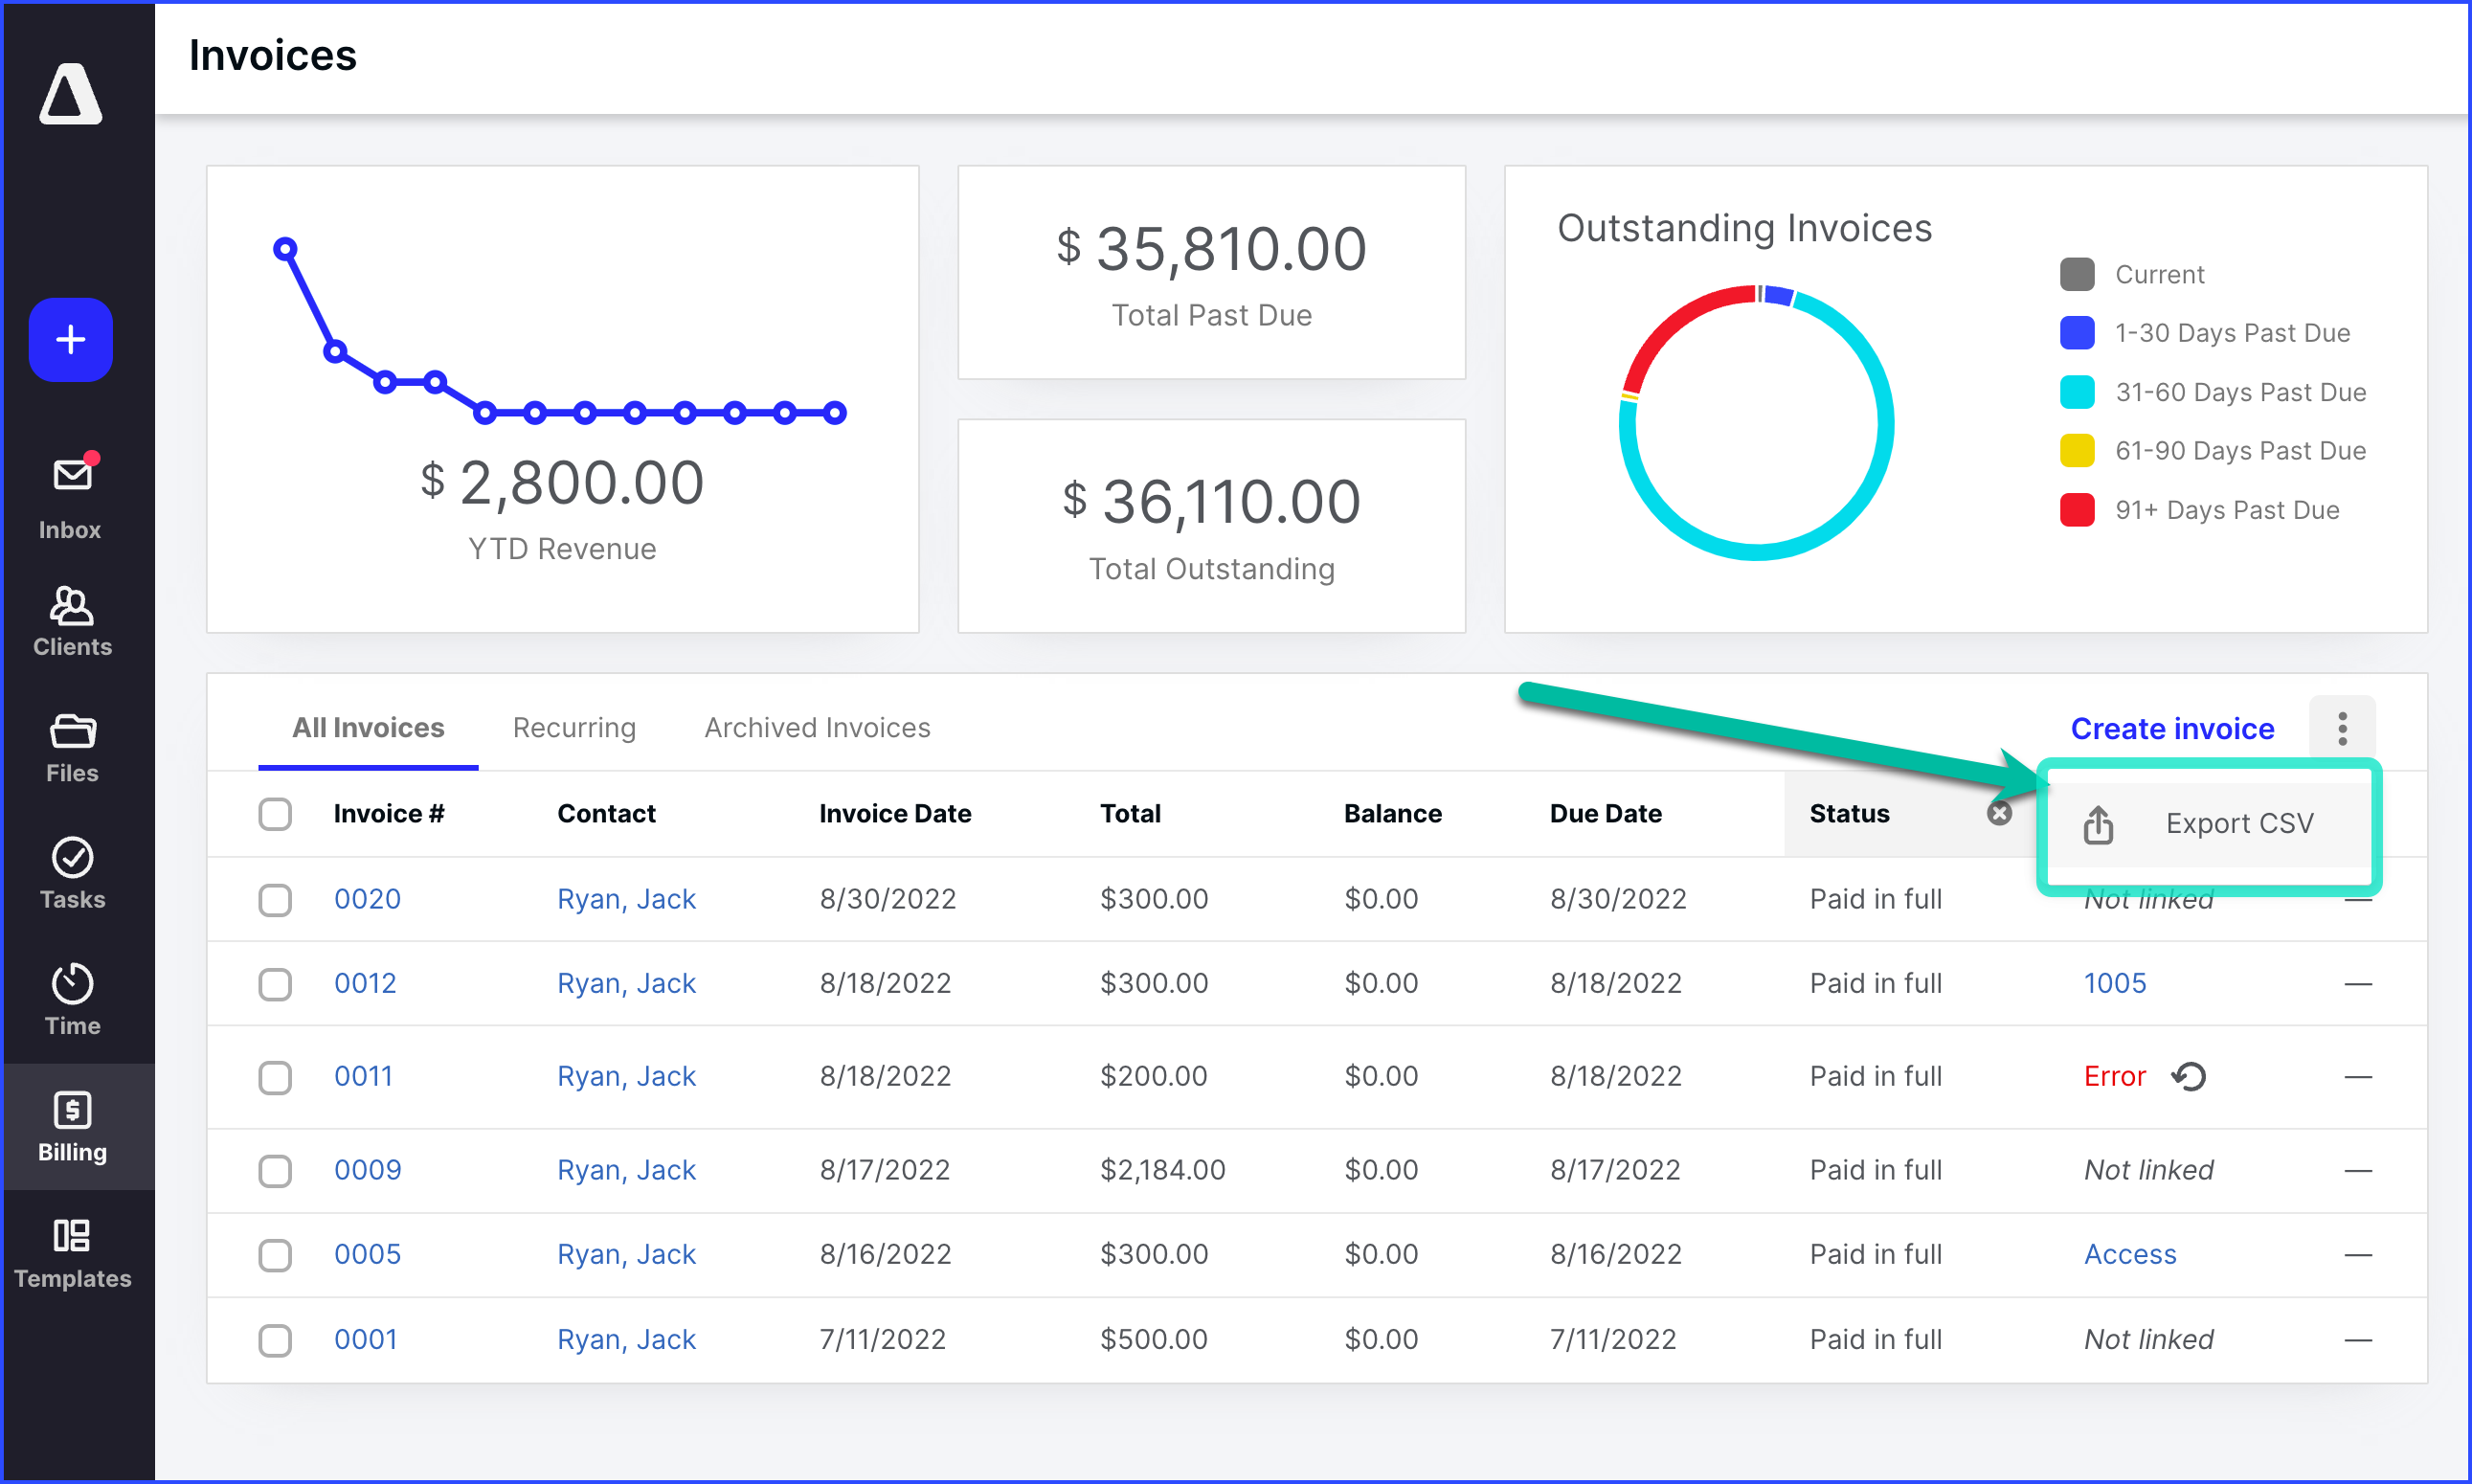Open the Time tracking panel

click(x=70, y=998)
